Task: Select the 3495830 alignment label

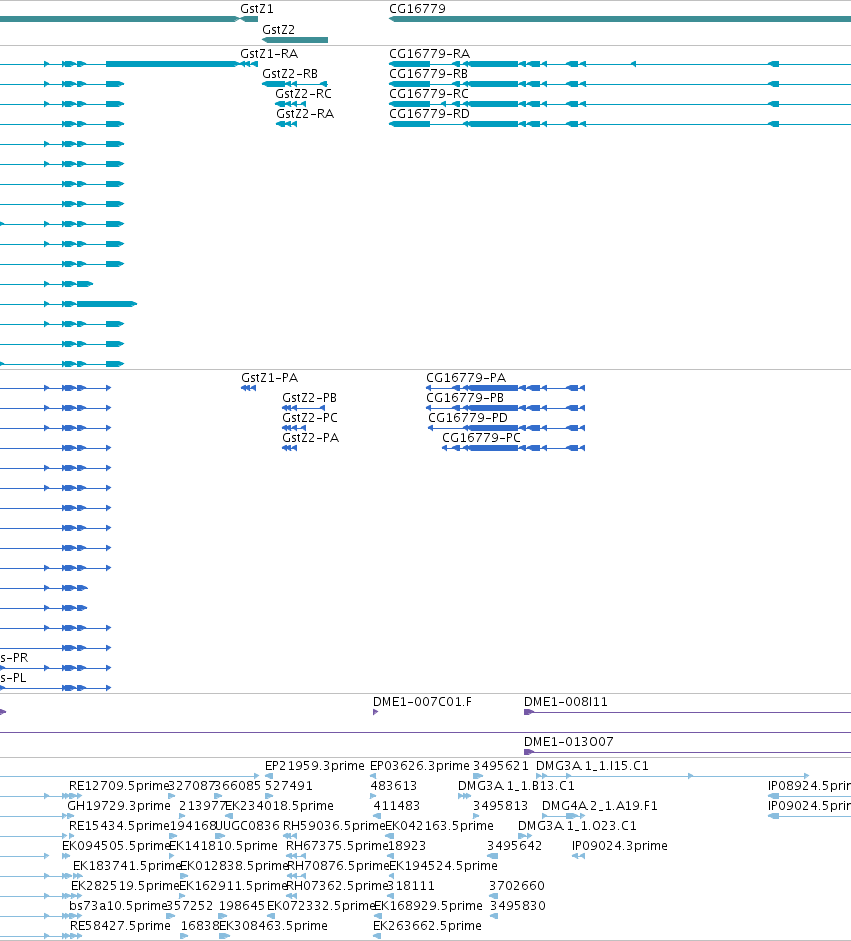Action: click(518, 906)
